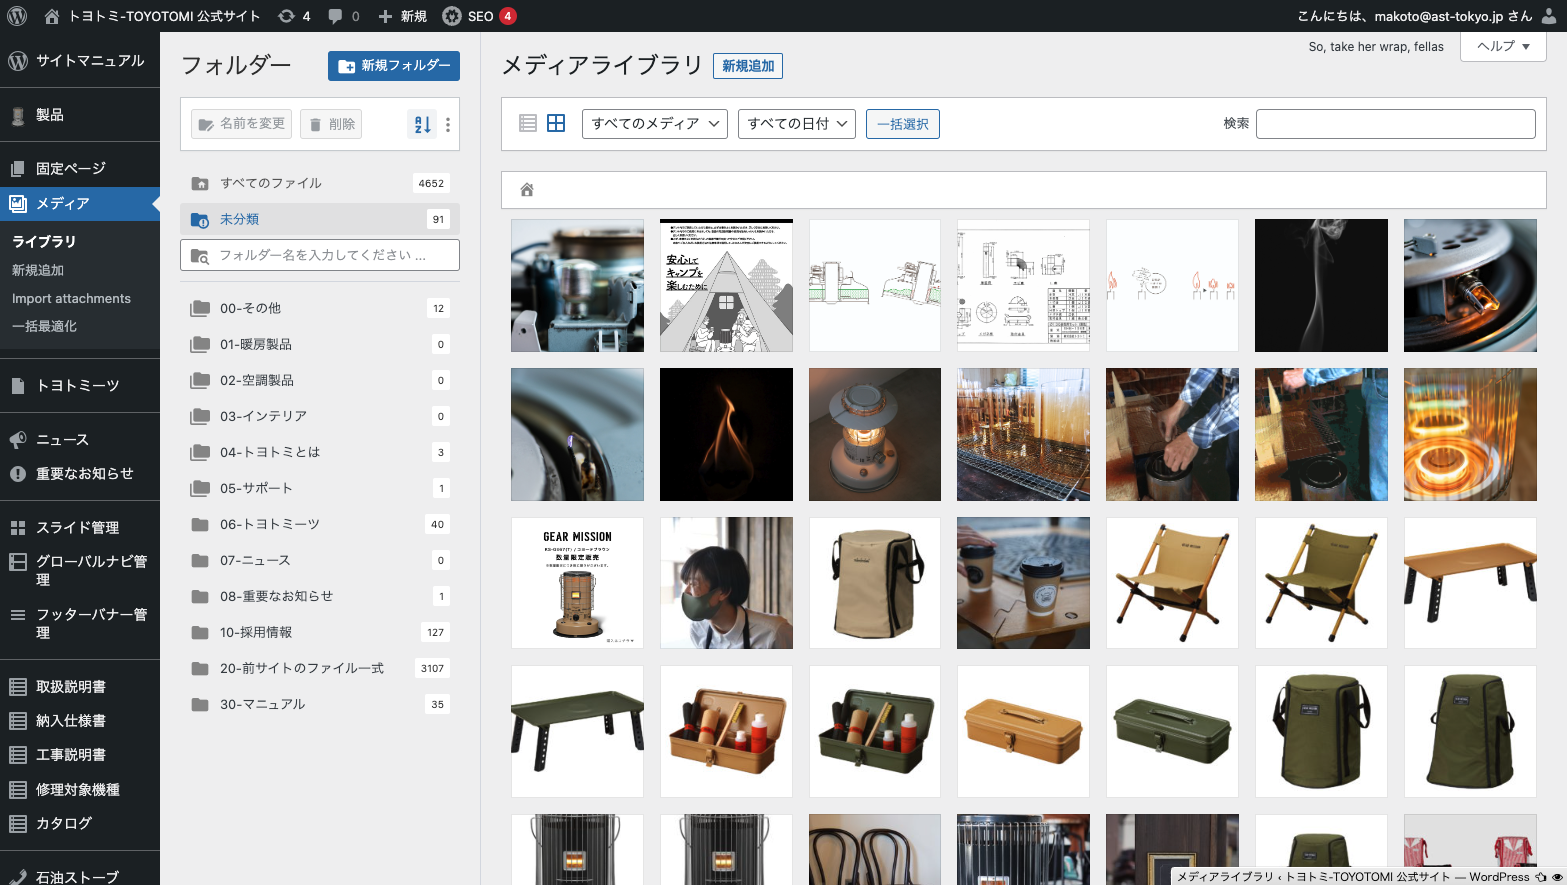Click the 名前を変更 rename button
The height and width of the screenshot is (885, 1567).
(242, 124)
